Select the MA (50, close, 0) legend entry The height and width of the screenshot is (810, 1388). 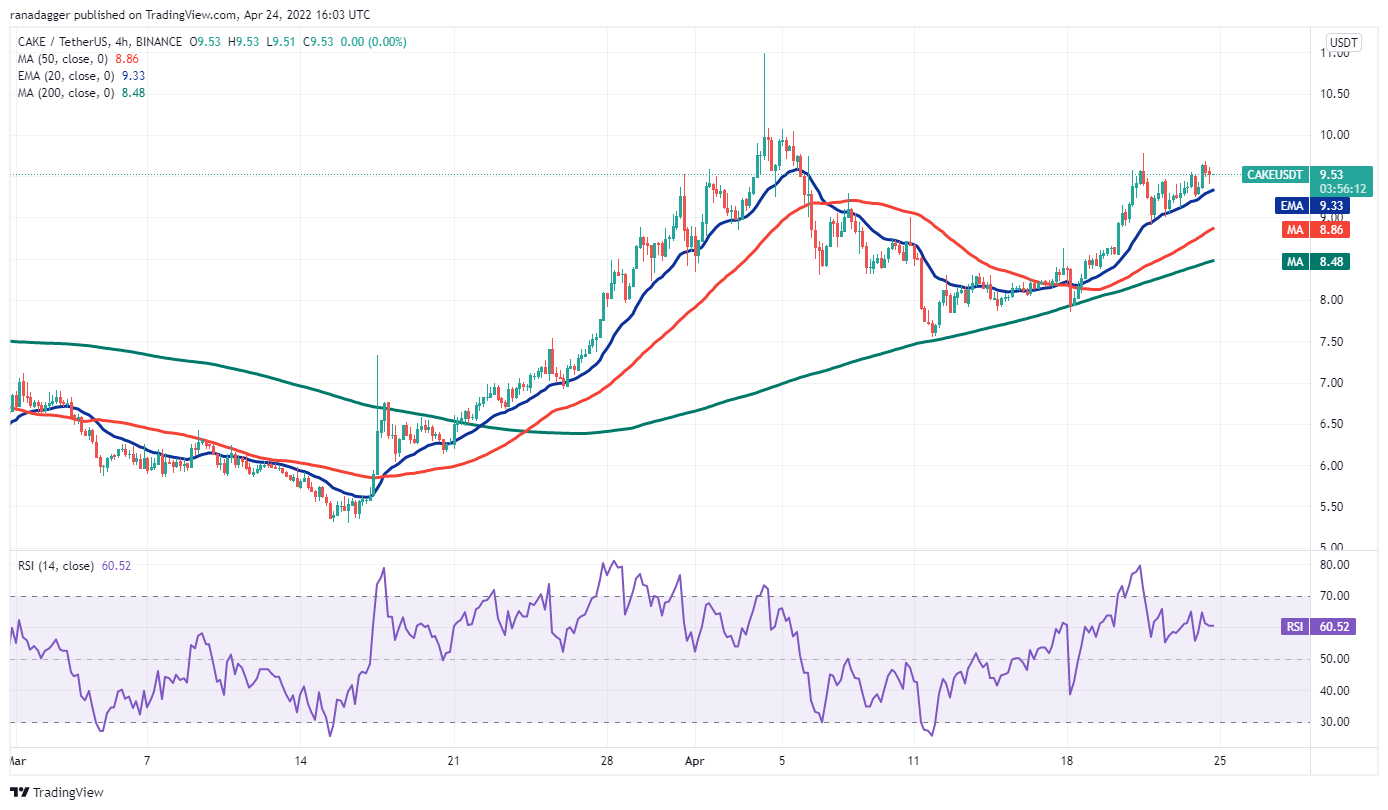[x=62, y=59]
